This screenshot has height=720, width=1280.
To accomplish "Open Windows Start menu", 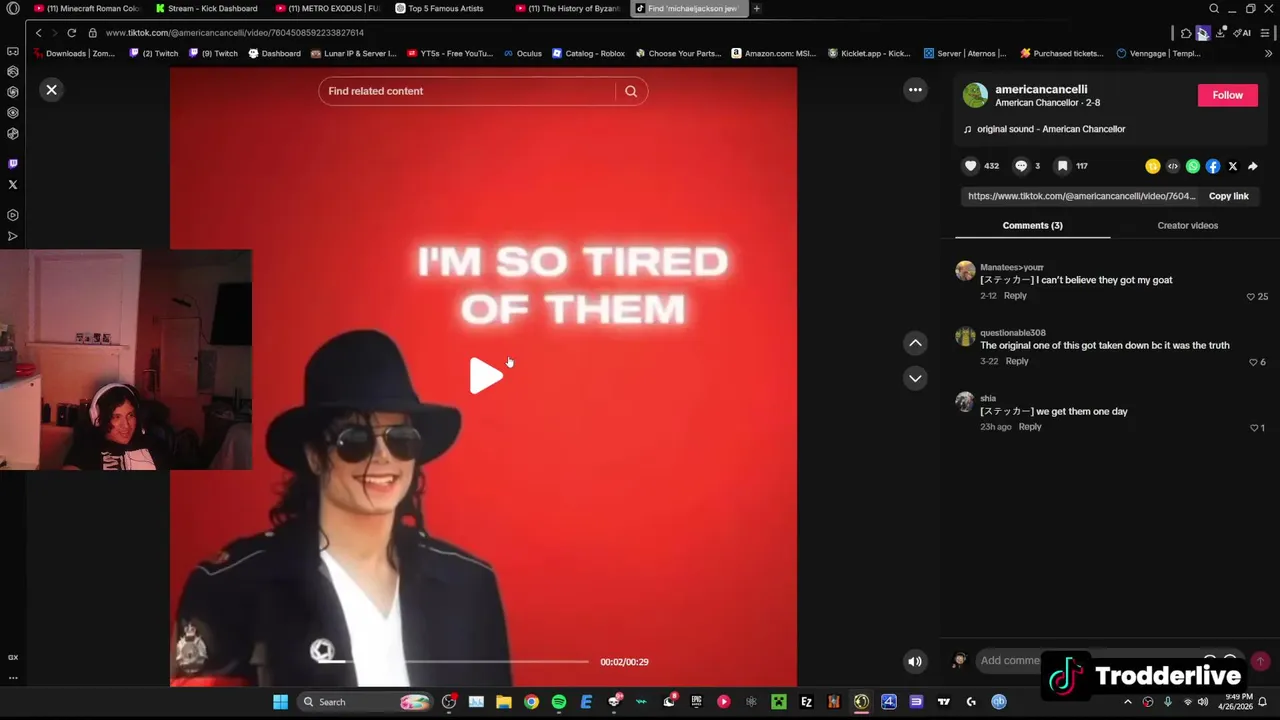I will click(280, 702).
